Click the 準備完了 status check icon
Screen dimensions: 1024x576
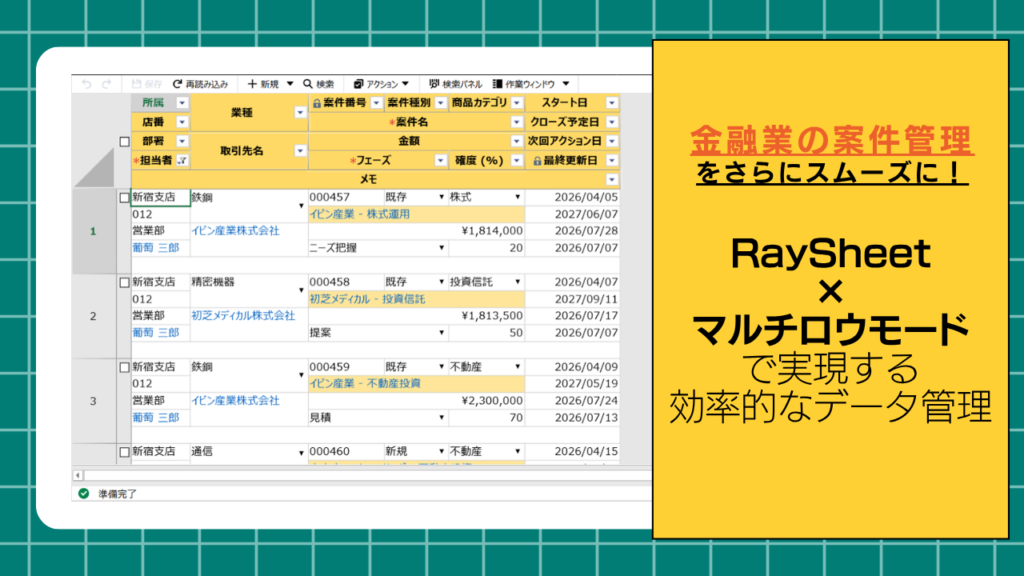pyautogui.click(x=84, y=494)
